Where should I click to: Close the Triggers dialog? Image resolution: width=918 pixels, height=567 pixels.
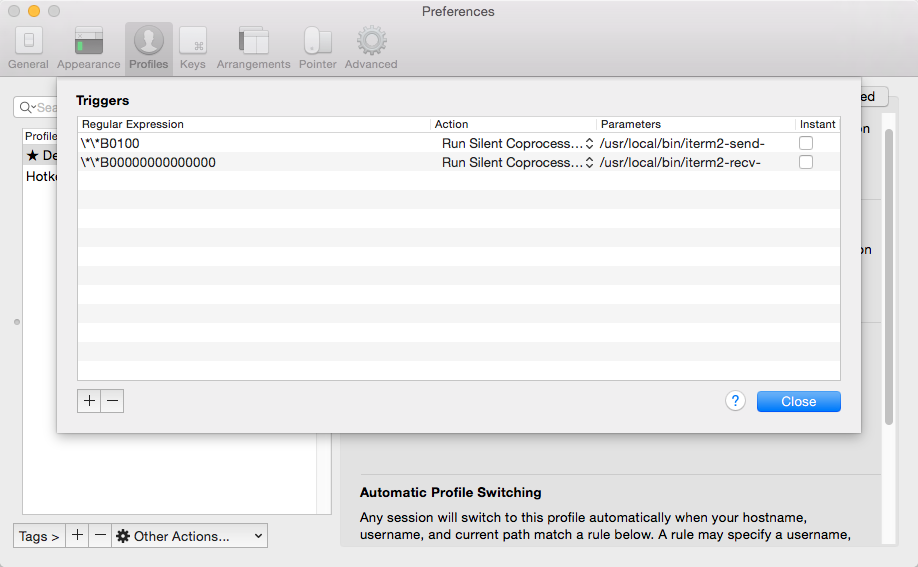[x=798, y=401]
